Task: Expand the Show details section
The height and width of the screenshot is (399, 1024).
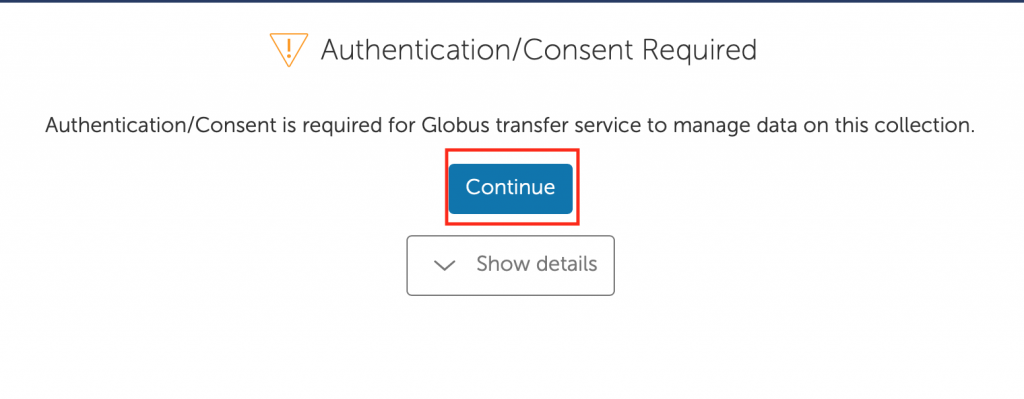Action: (x=511, y=265)
